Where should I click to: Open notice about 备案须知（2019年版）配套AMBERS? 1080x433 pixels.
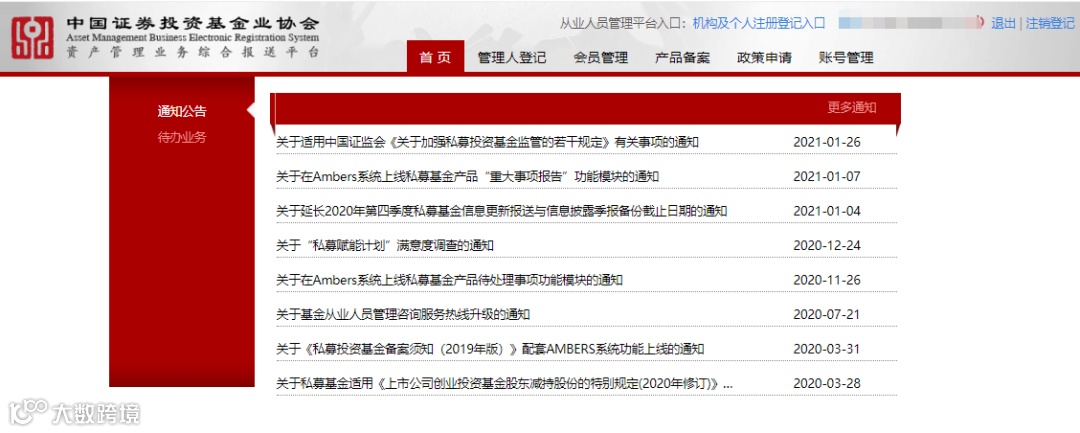(490, 349)
